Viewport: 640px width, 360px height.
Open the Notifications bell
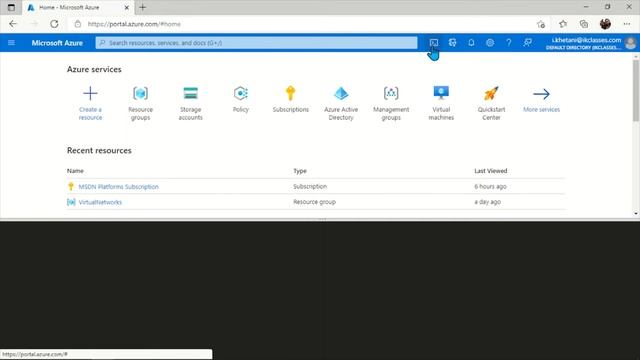pos(471,42)
